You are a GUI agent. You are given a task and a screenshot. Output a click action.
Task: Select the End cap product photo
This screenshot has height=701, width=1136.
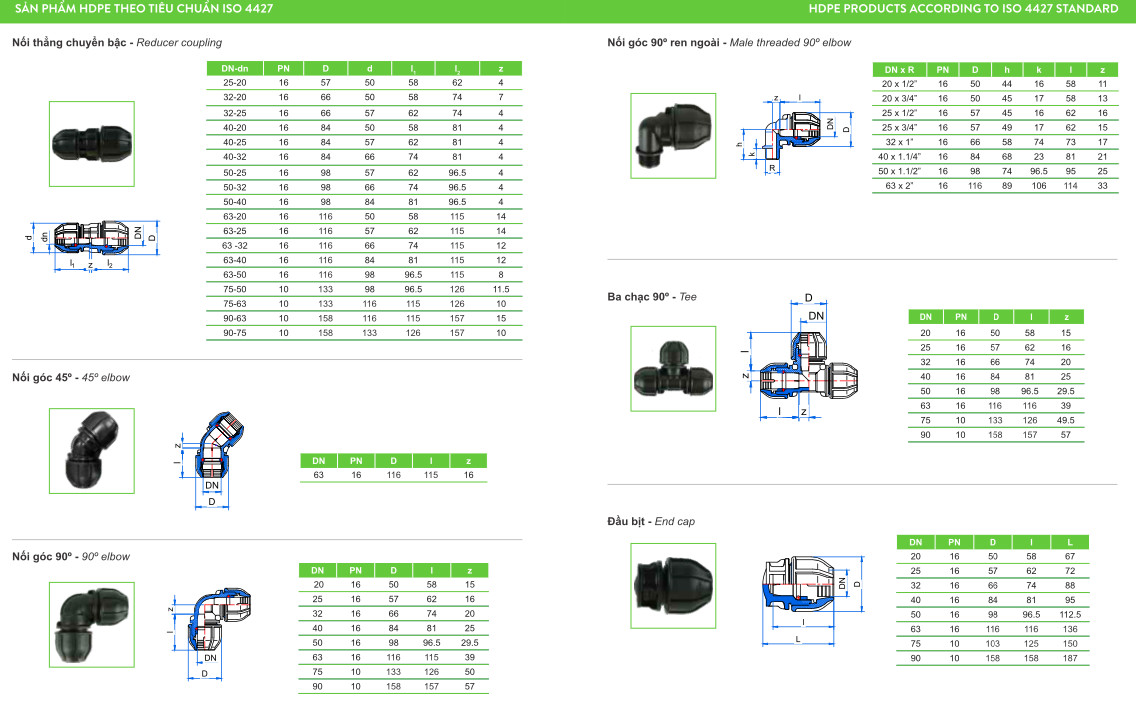coord(673,584)
